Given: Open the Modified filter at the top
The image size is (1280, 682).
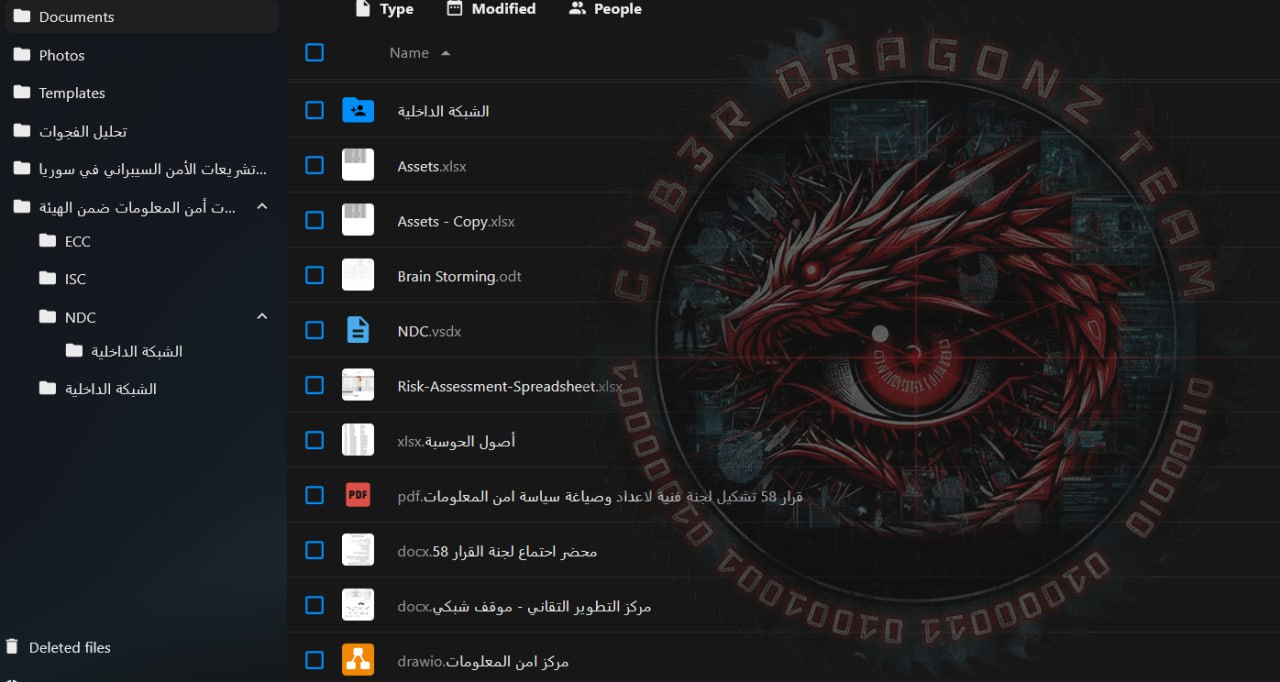Looking at the screenshot, I should coord(490,8).
